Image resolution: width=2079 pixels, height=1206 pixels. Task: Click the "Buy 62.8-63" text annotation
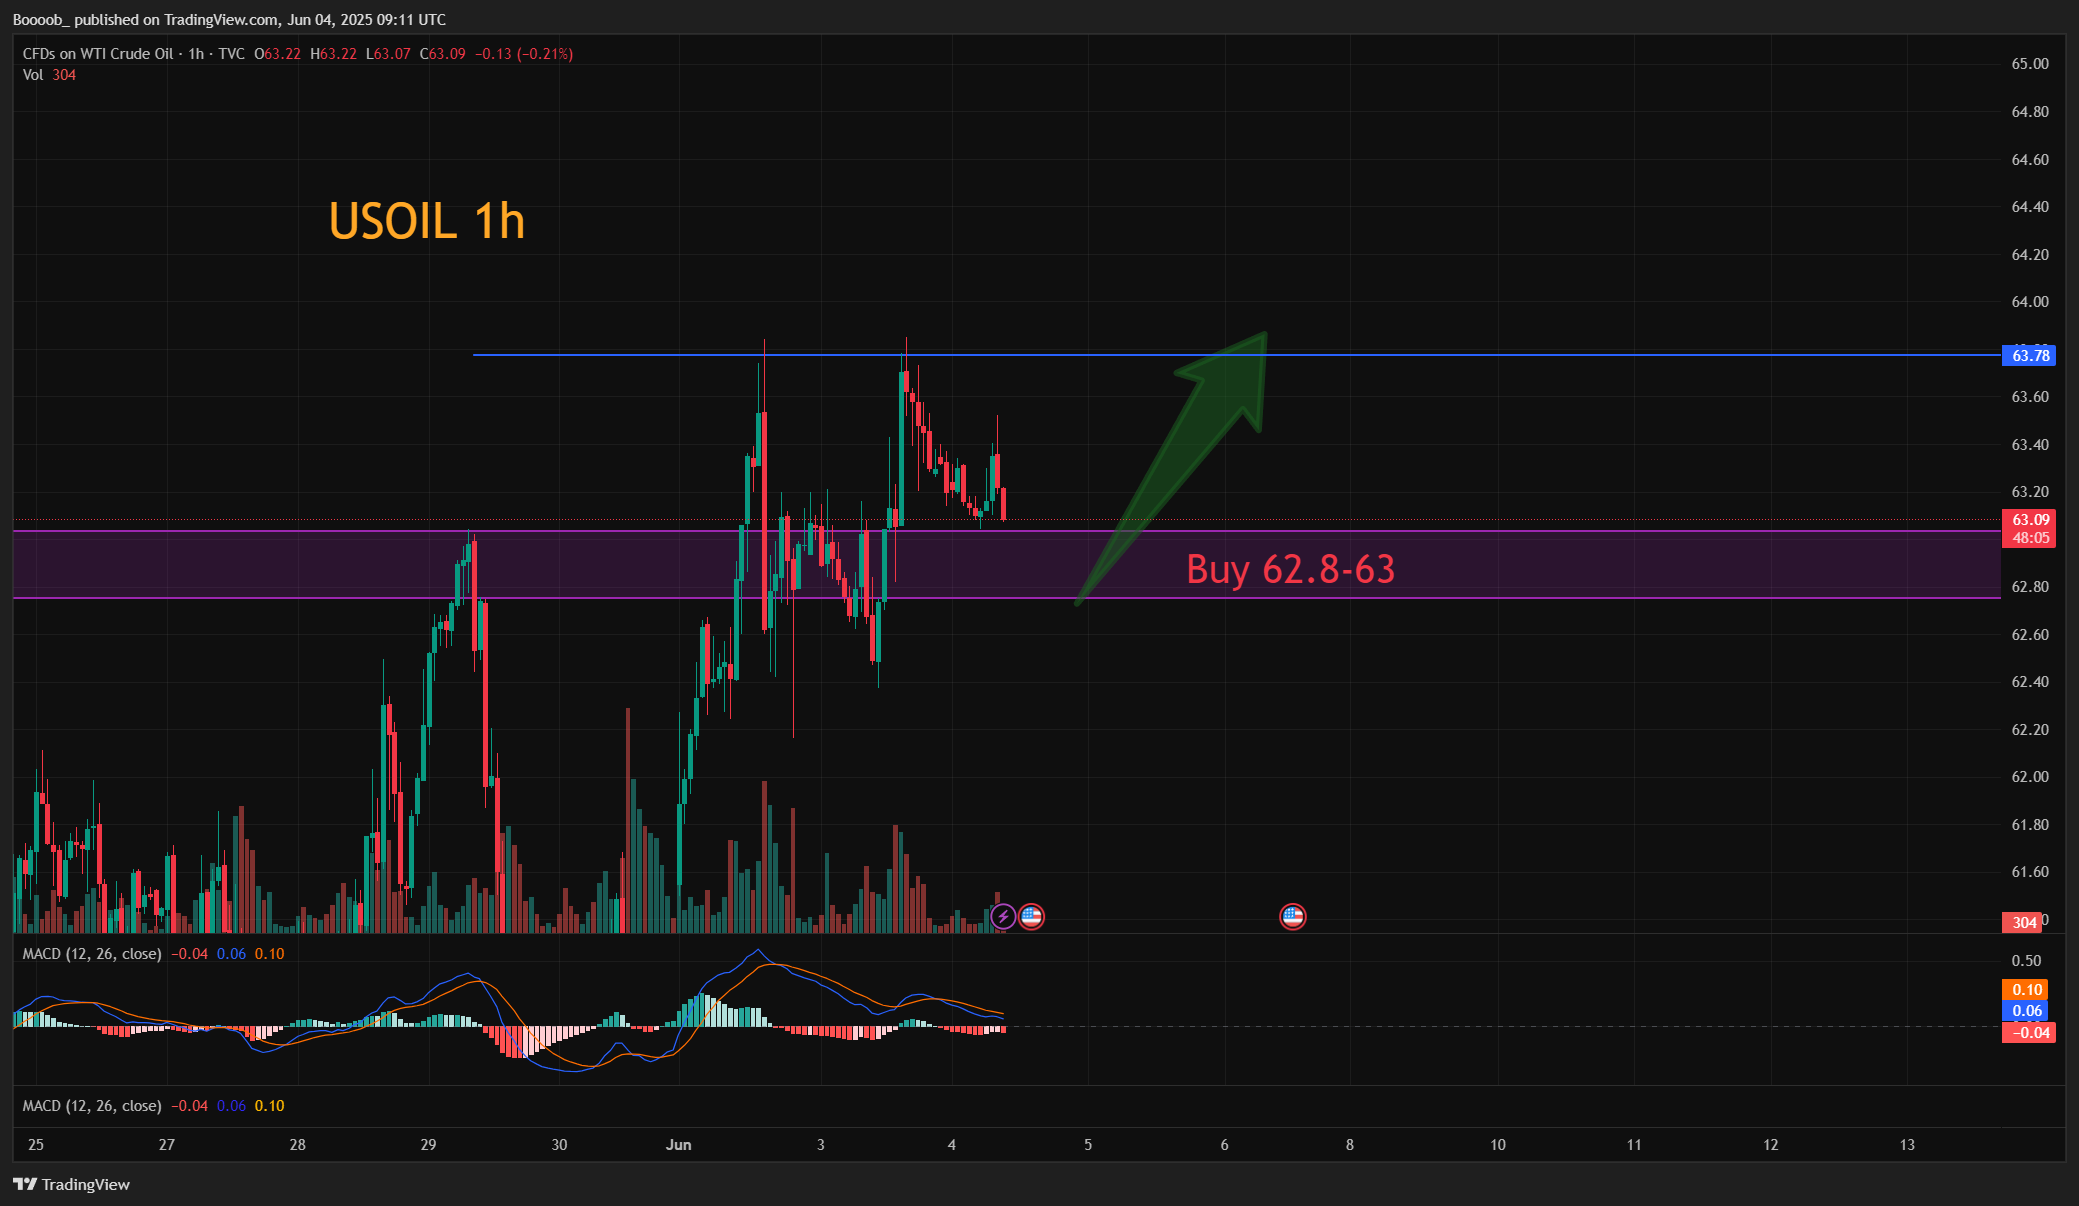point(1290,569)
